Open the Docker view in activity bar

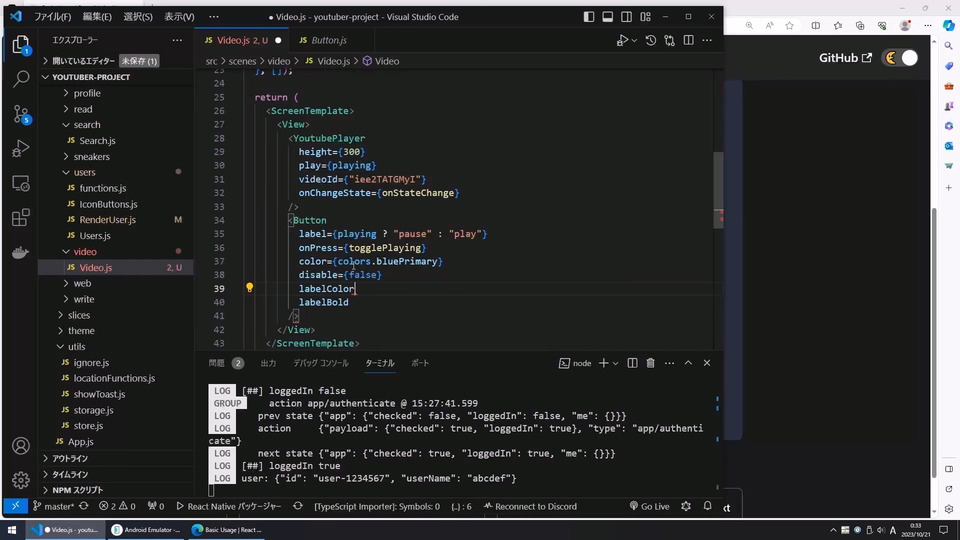20,253
